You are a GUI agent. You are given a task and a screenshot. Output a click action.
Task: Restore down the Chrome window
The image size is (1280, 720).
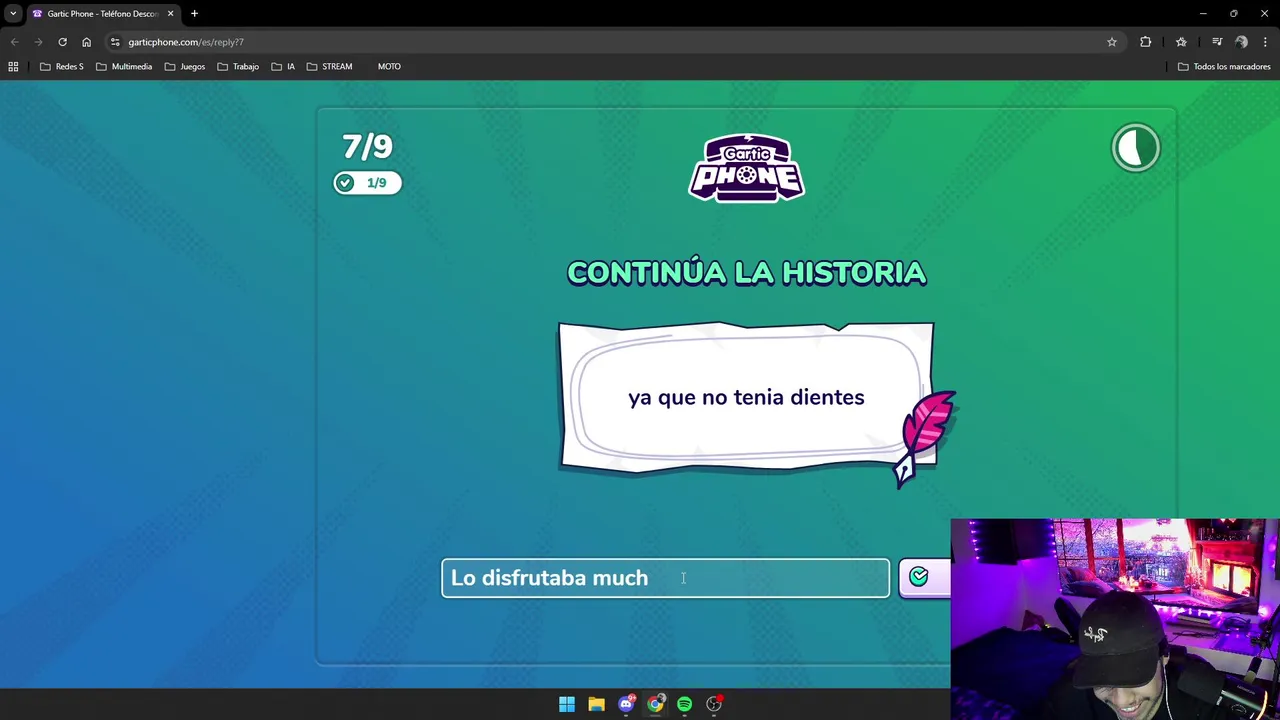1234,14
